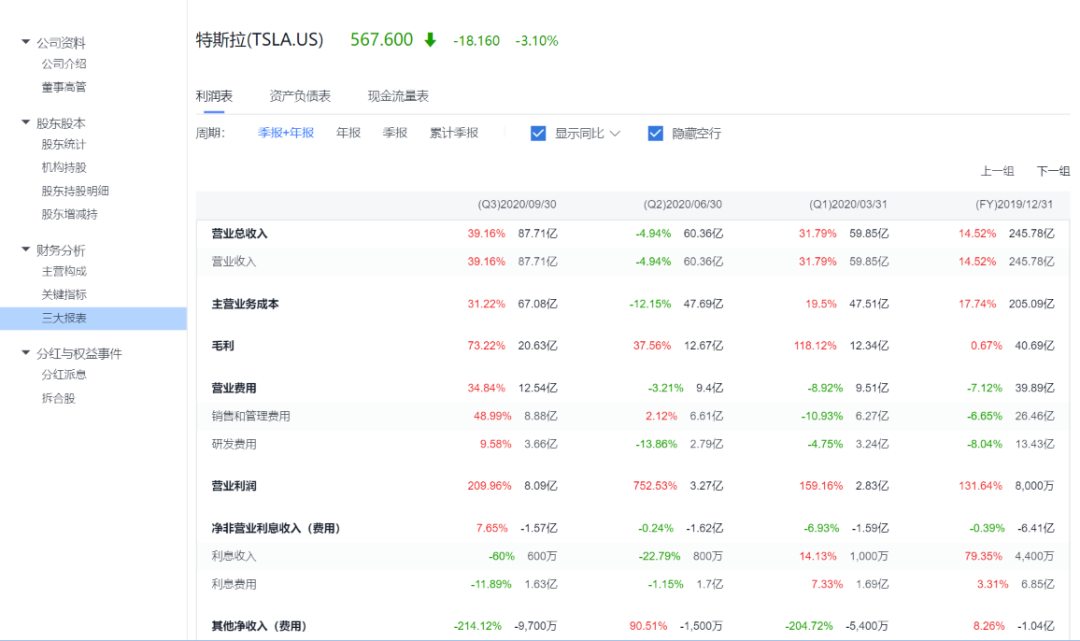Toggle the 隐藏空行 checkbox
Viewport: 1080px width, 641px height.
[655, 134]
